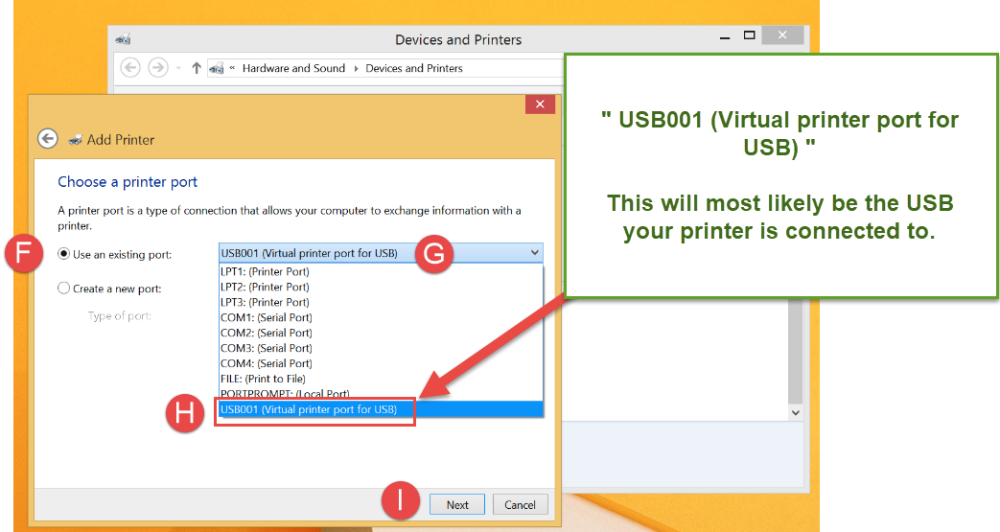Click the up-level arrow in Devices and Printers

point(196,68)
